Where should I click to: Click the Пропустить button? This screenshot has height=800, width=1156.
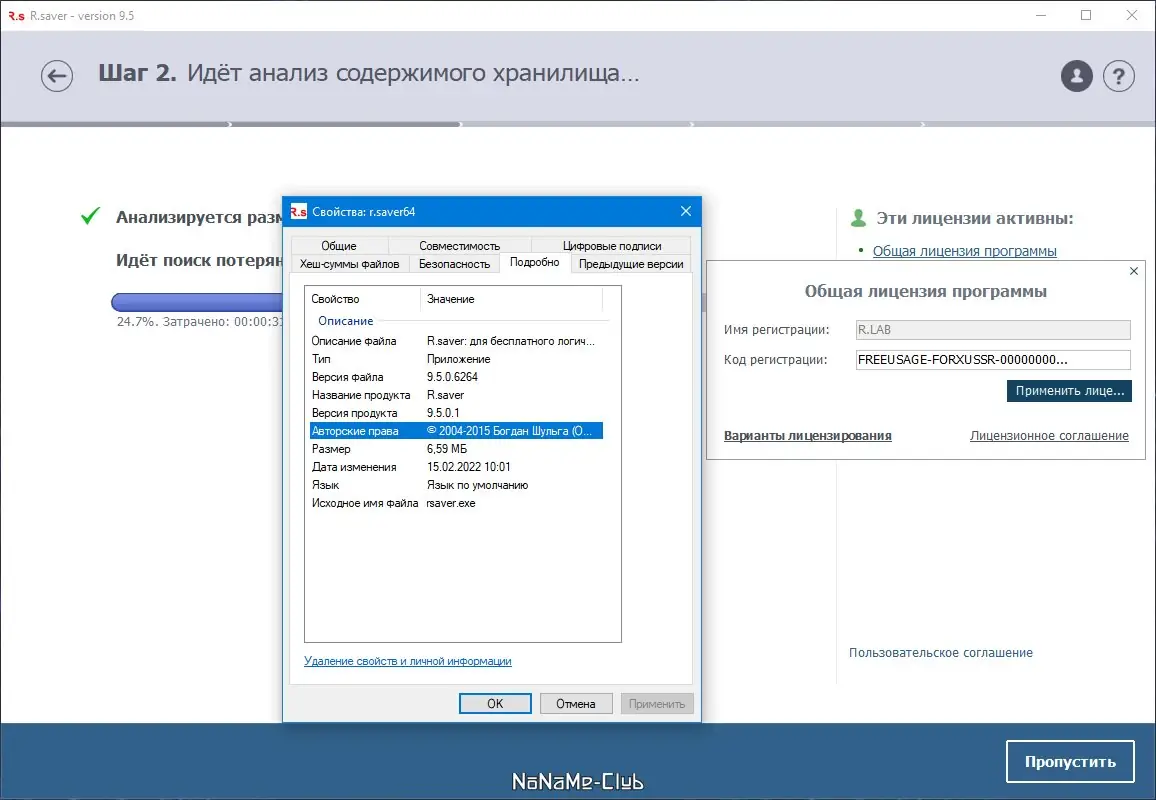pos(1070,762)
